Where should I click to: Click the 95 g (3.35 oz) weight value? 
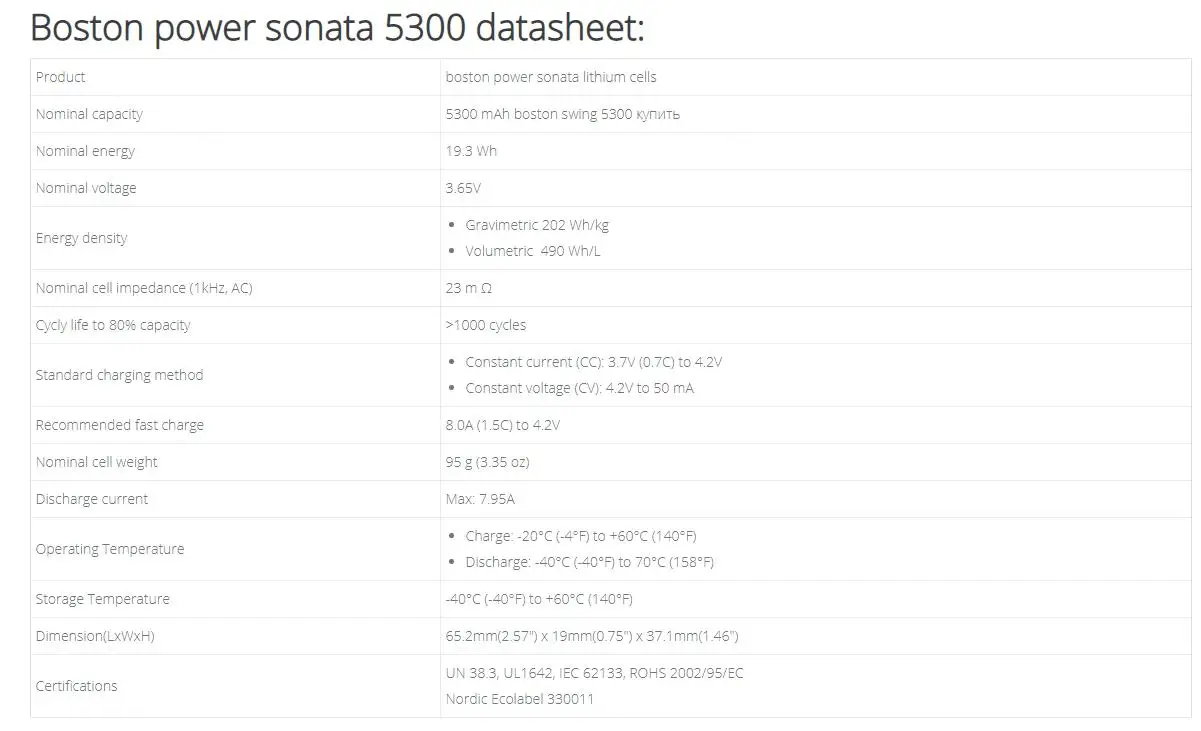[487, 462]
